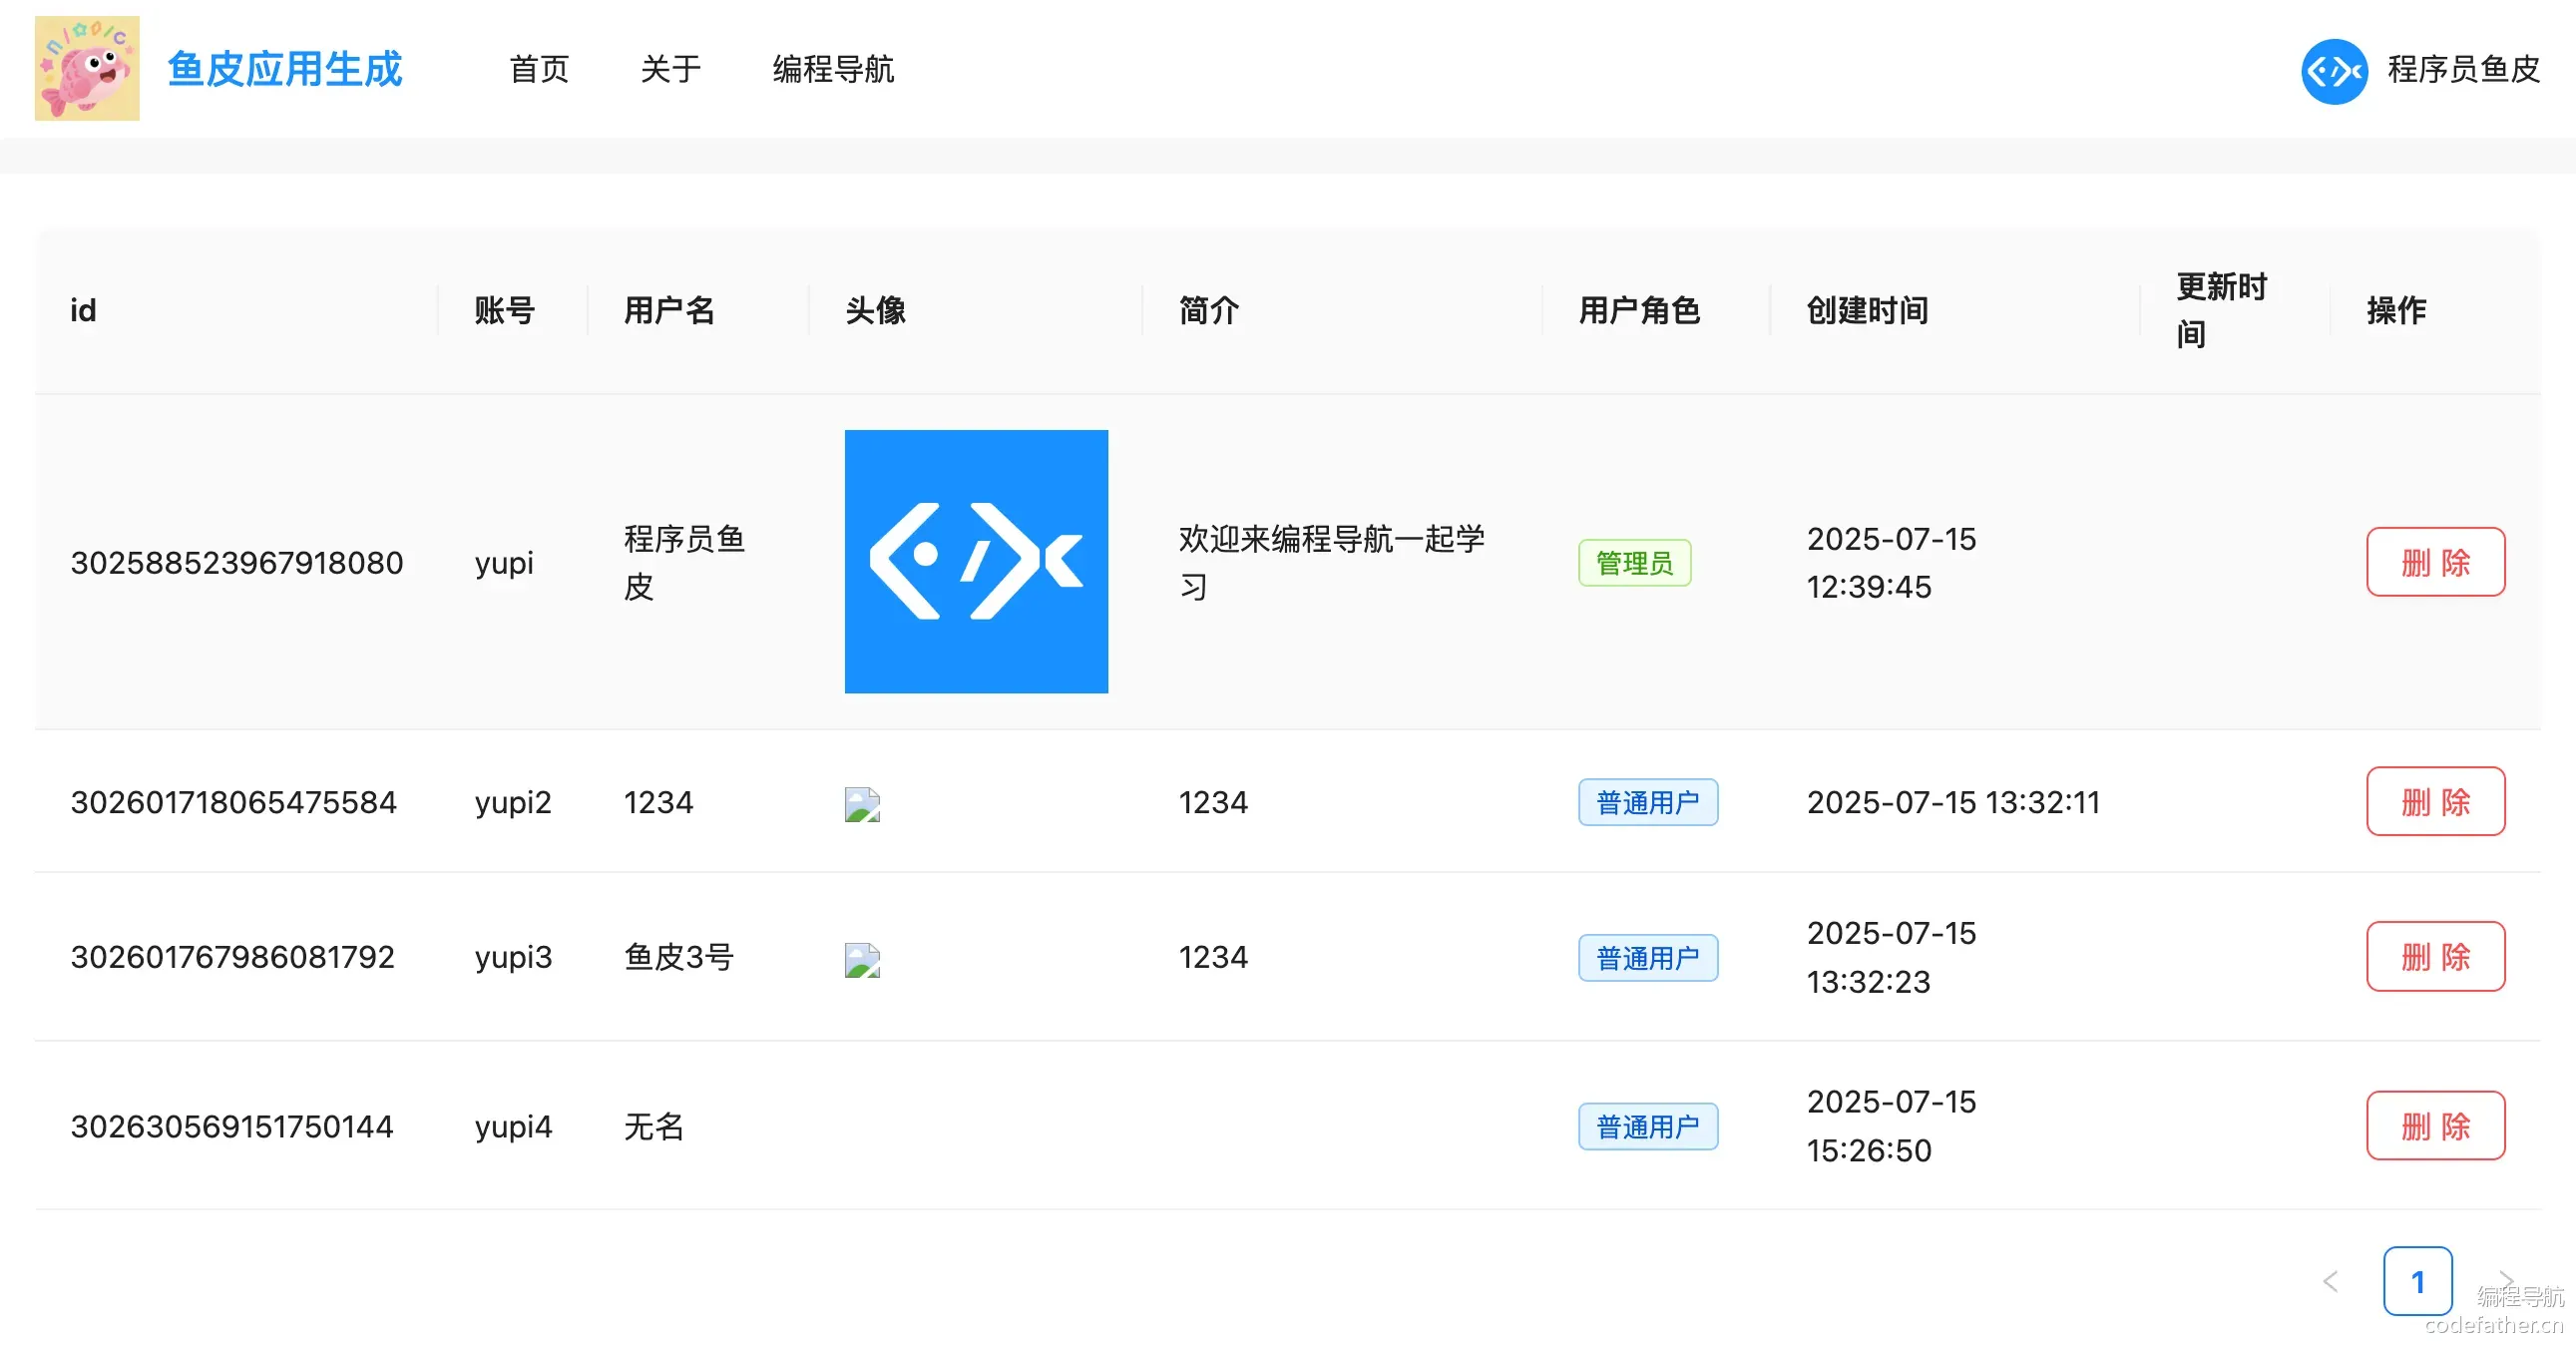Viewport: 2576px width, 1349px height.
Task: Click the 1234 username cell in yupi2 row
Action: coord(658,802)
